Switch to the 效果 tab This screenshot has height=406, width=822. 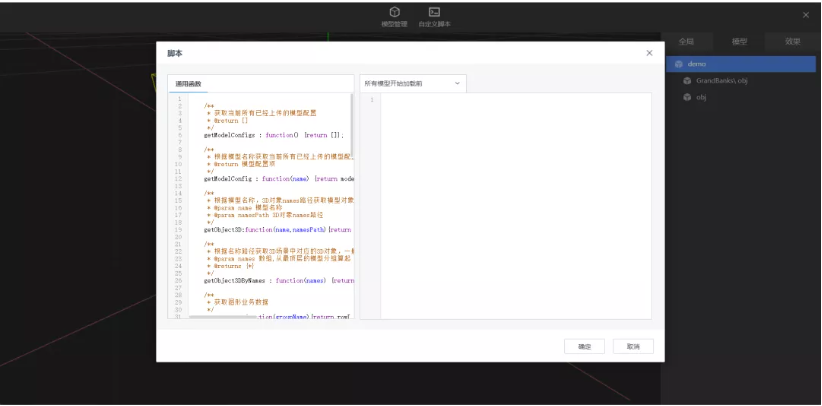click(x=792, y=42)
